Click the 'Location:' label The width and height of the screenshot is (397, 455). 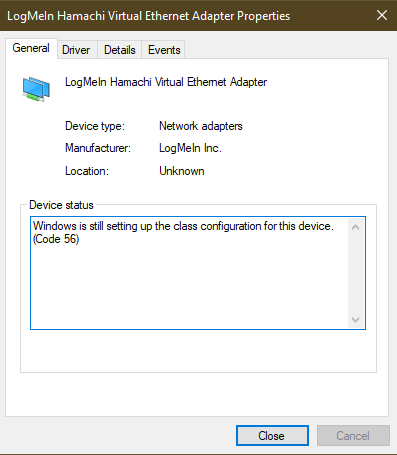87,171
